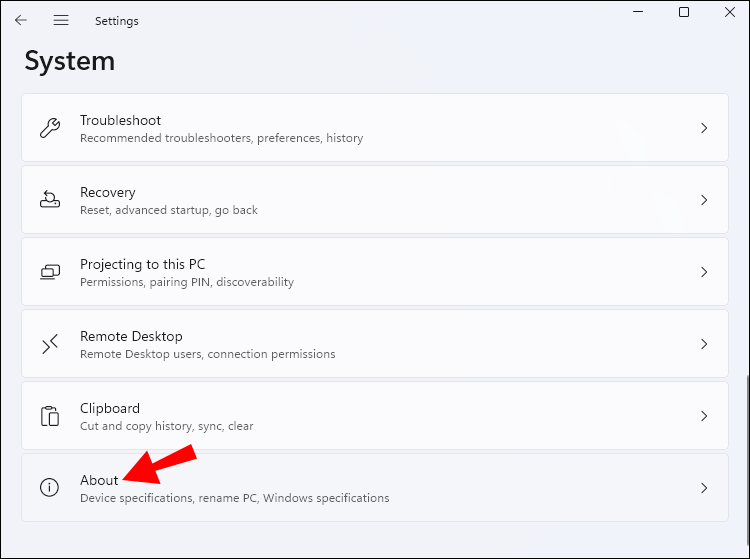Viewport: 750px width, 559px height.
Task: Maximize the Settings window
Action: (684, 12)
